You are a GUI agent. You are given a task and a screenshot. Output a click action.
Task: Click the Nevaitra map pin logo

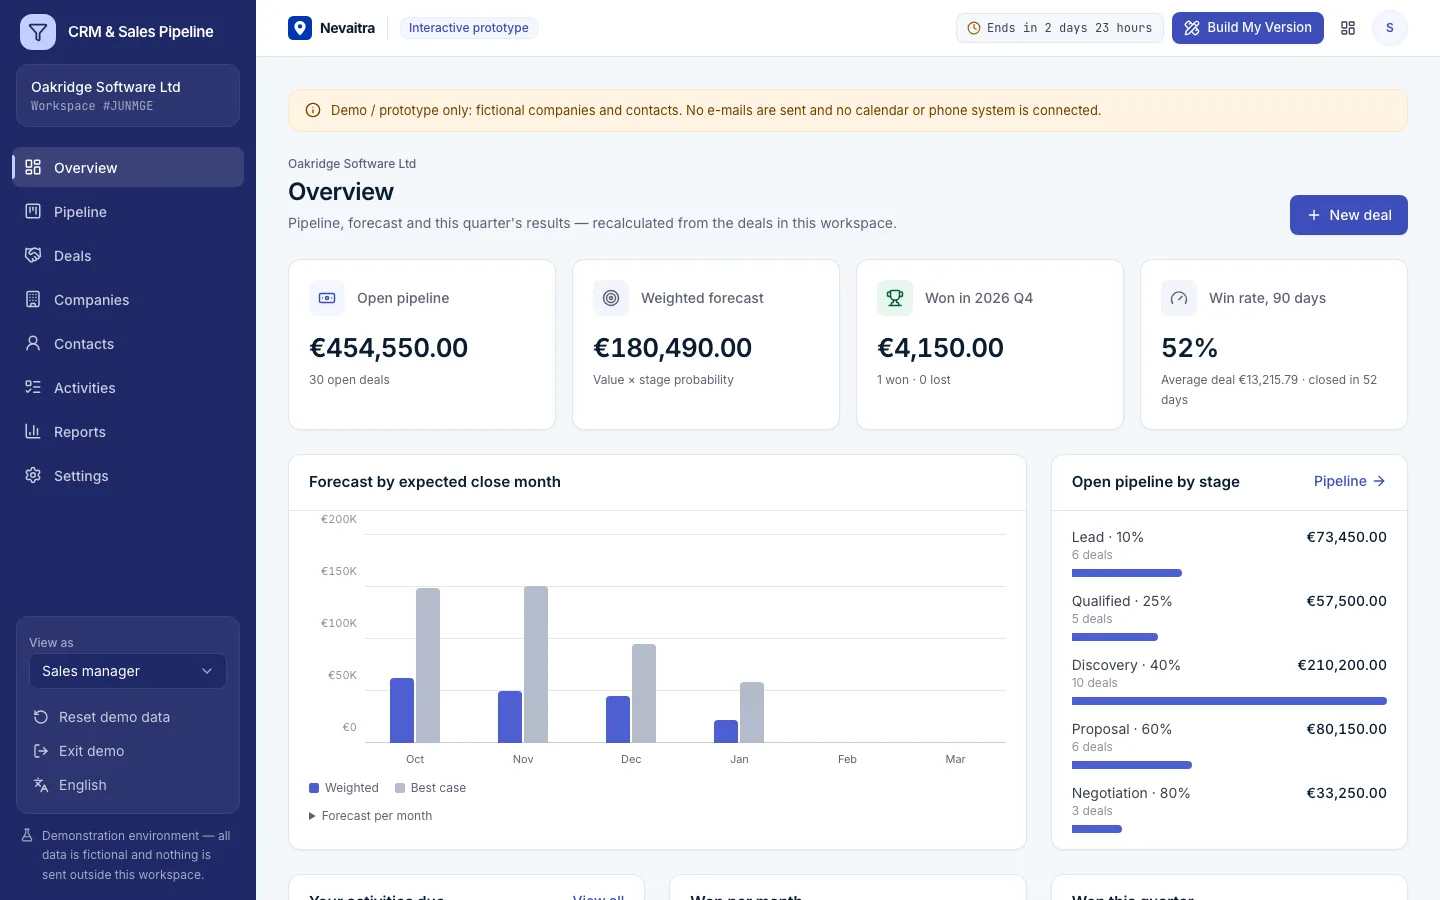(300, 28)
